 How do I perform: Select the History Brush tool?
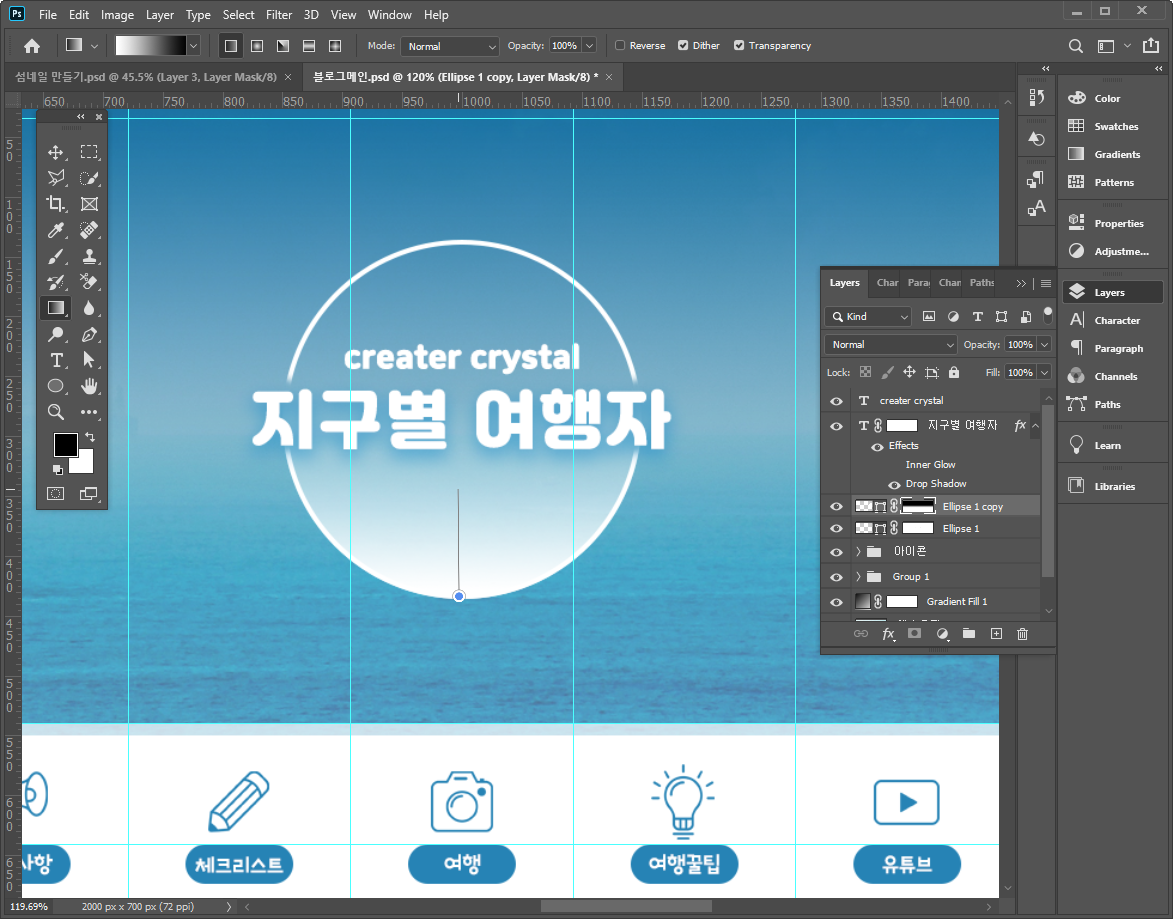tap(56, 282)
